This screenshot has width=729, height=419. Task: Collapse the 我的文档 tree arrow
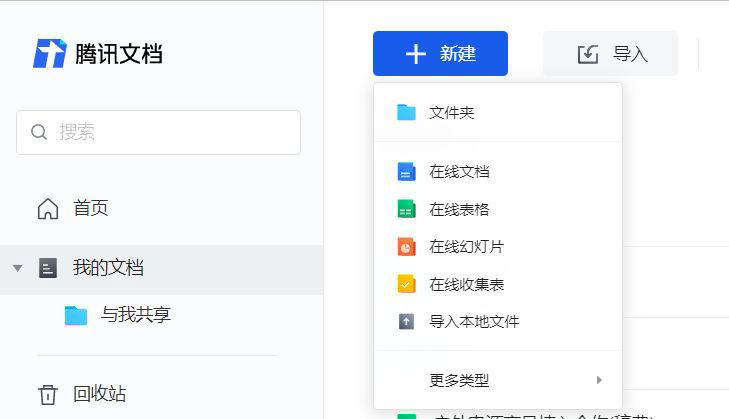pyautogui.click(x=18, y=268)
